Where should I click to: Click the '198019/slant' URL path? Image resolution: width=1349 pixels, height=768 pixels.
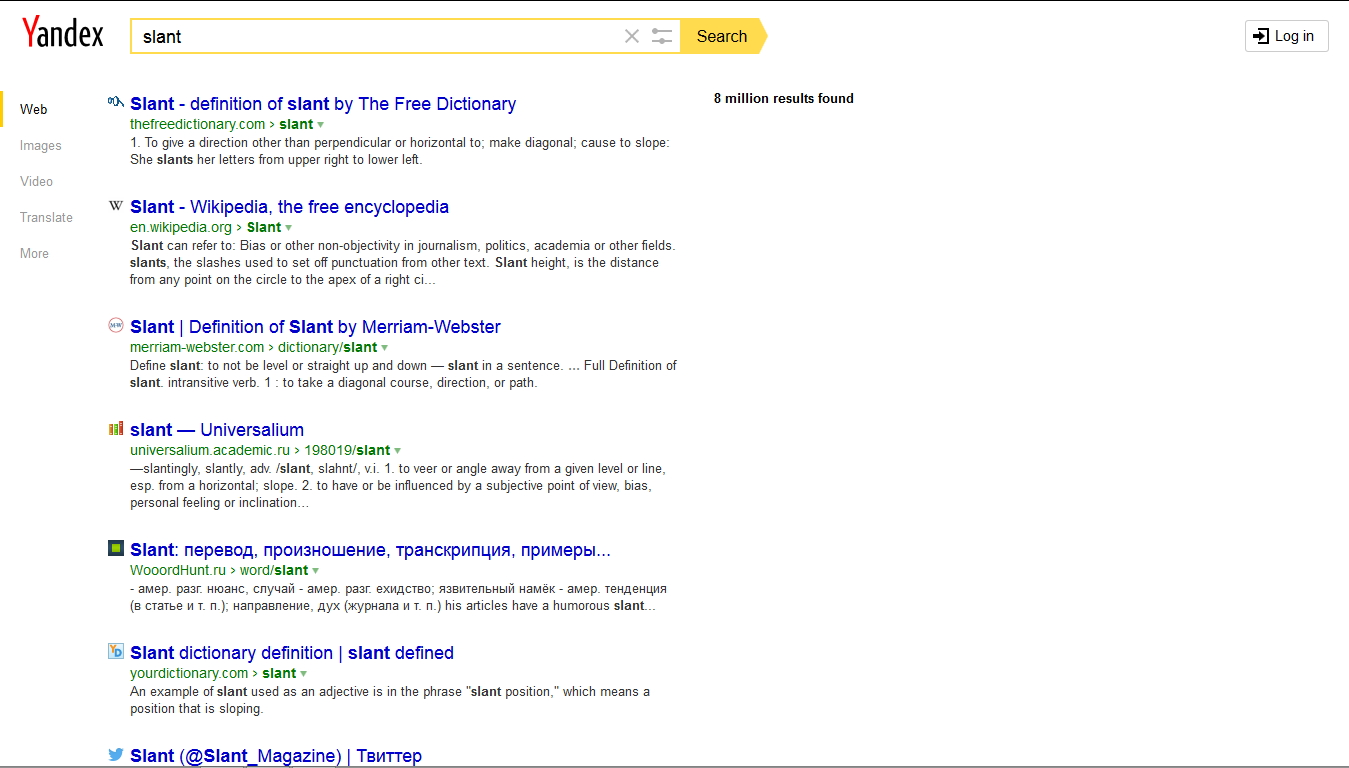point(347,451)
